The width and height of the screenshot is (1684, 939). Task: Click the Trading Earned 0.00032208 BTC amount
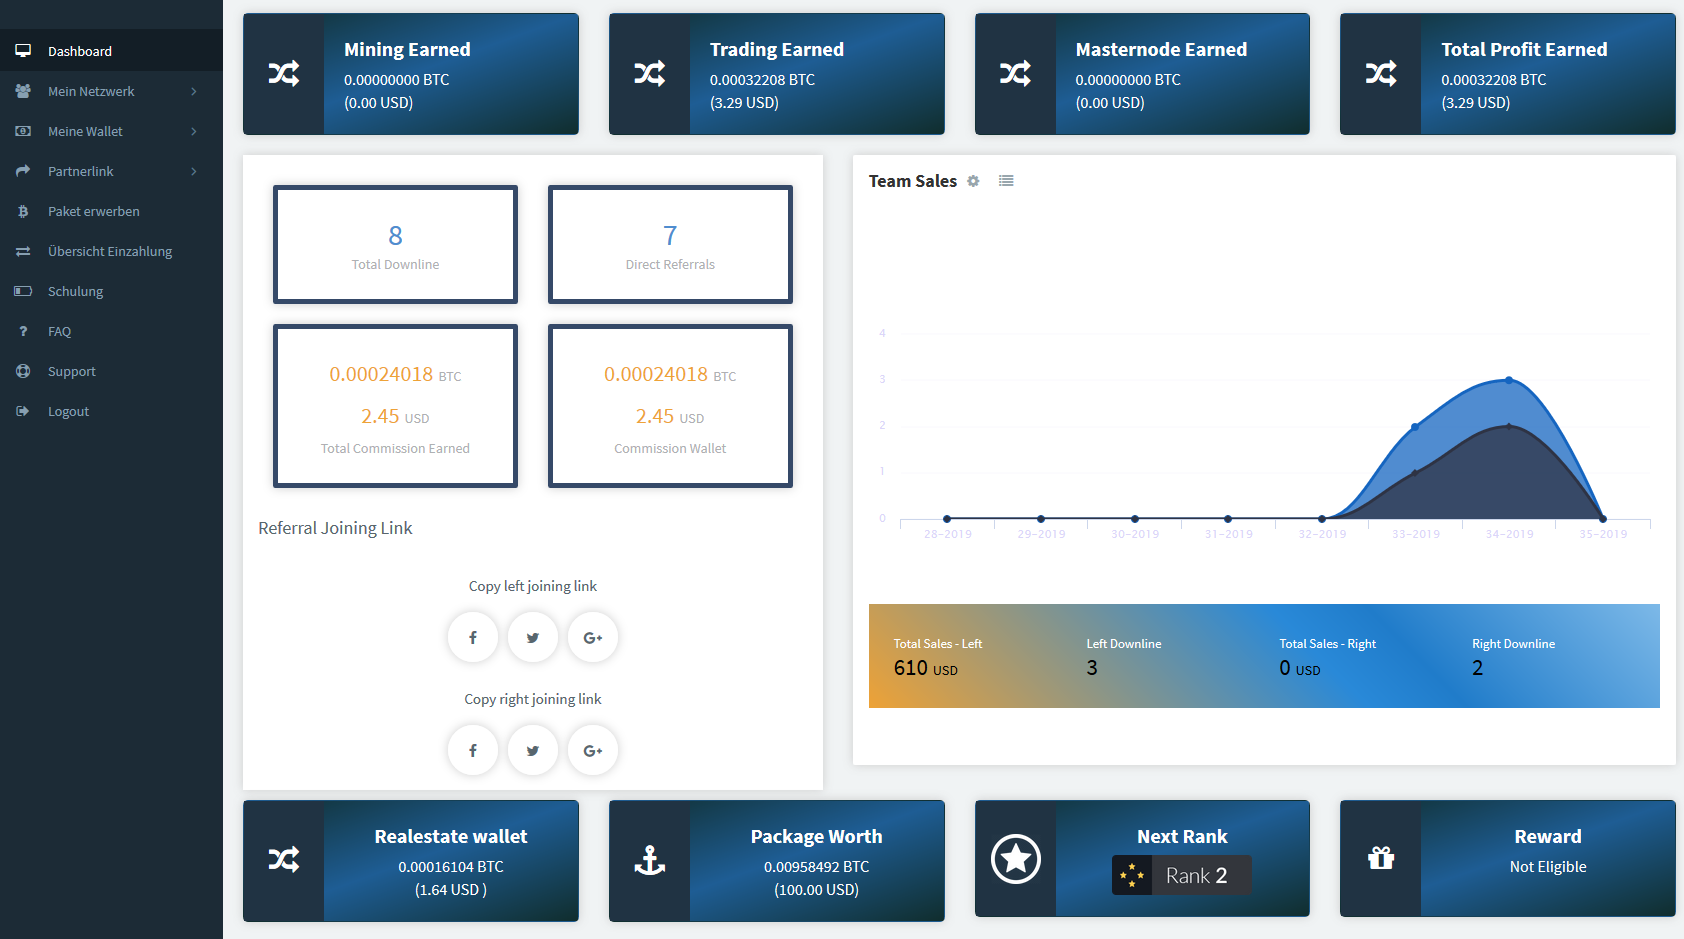point(762,80)
